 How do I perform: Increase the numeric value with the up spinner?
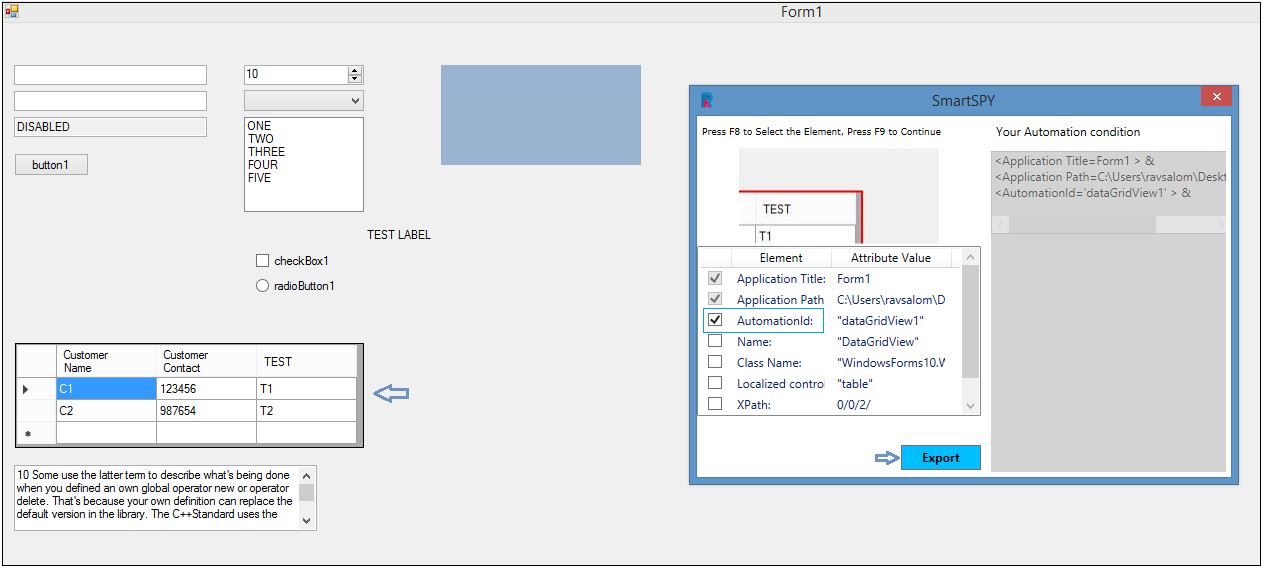click(354, 71)
